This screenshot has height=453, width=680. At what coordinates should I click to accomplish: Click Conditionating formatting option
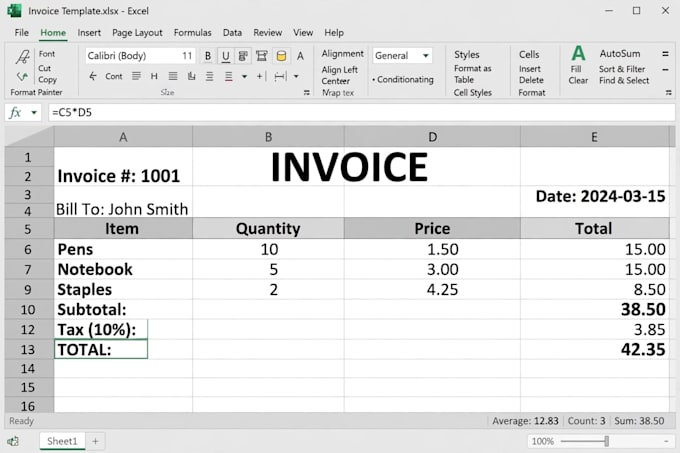tap(403, 80)
